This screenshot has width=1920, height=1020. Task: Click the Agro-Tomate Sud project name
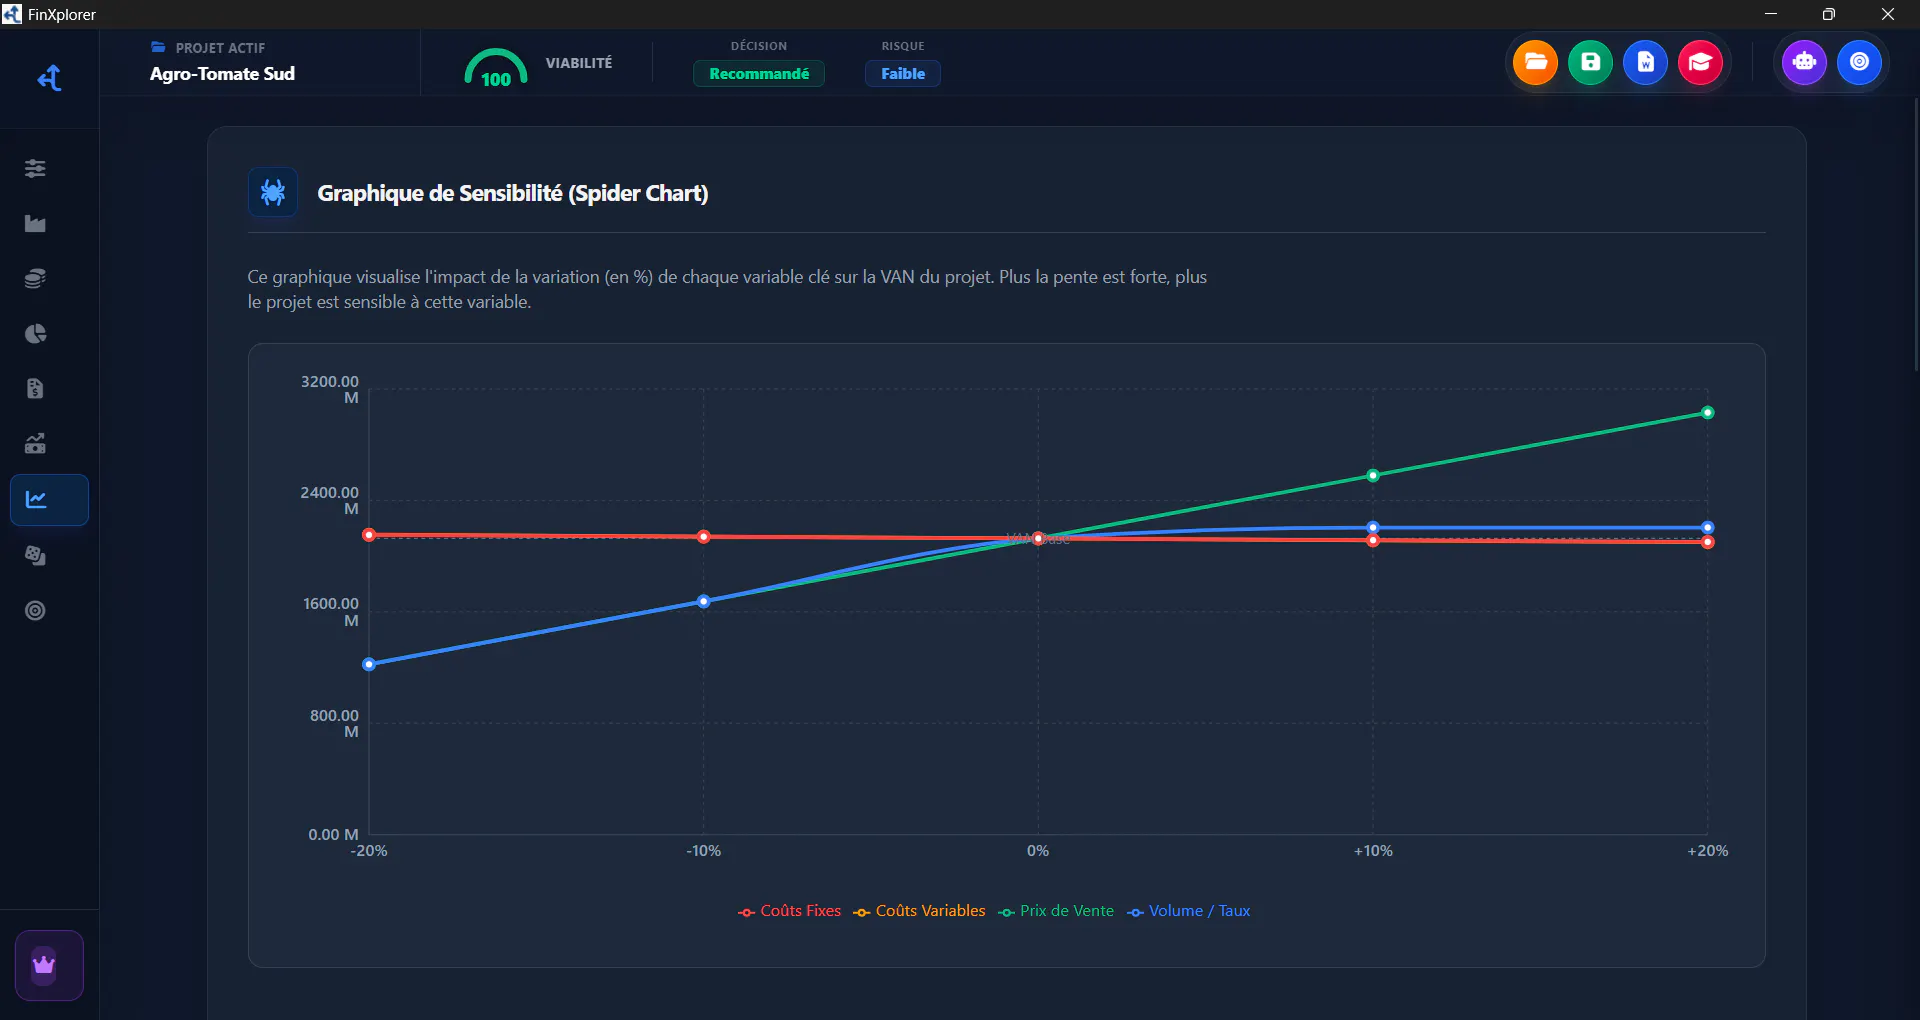[x=222, y=74]
